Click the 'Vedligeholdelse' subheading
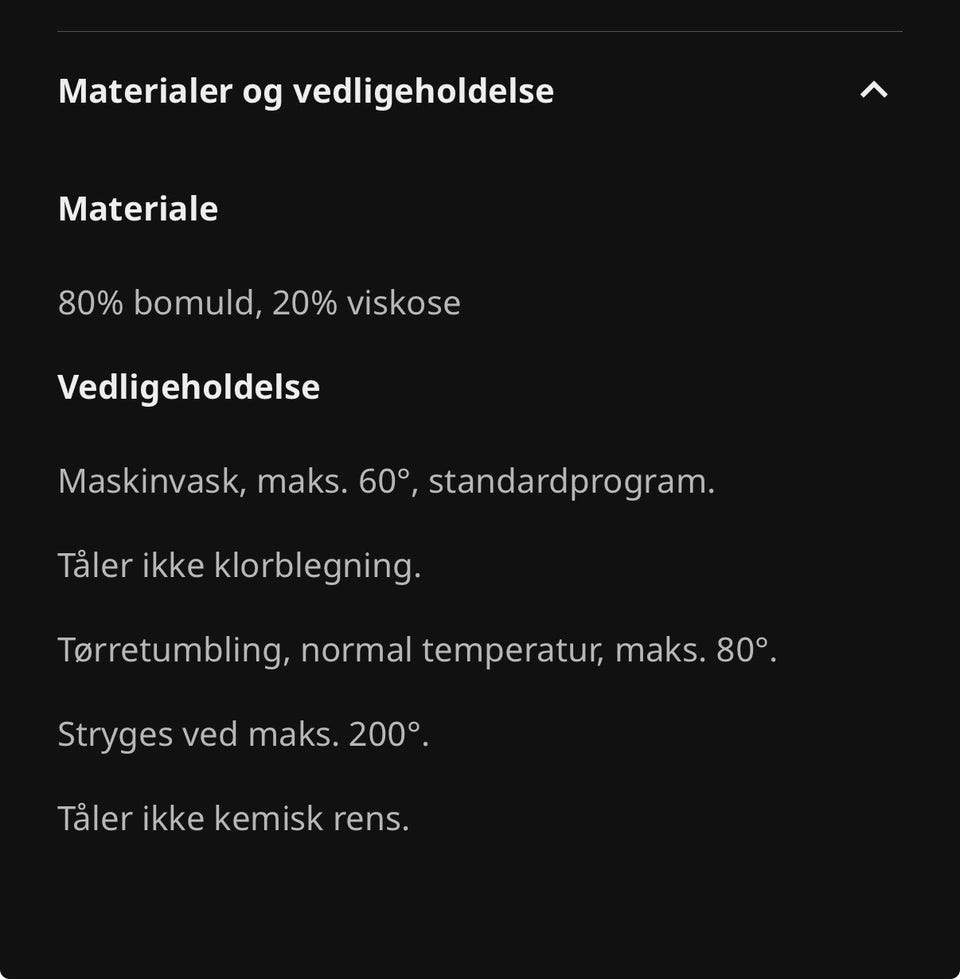 (189, 387)
